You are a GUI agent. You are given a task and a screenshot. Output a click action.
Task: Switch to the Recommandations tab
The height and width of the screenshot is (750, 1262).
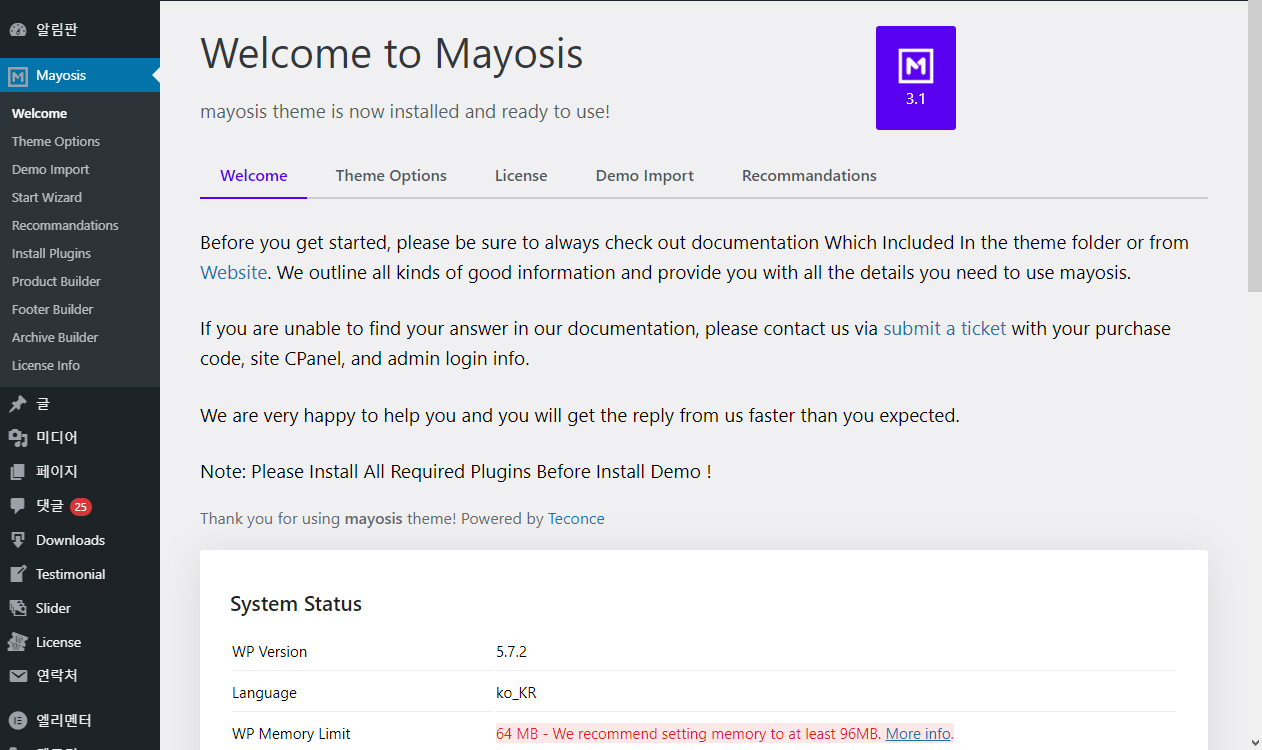click(x=809, y=176)
